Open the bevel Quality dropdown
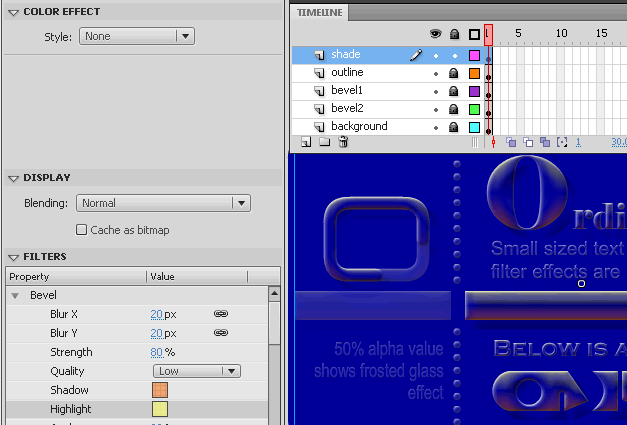627x425 pixels. [196, 371]
